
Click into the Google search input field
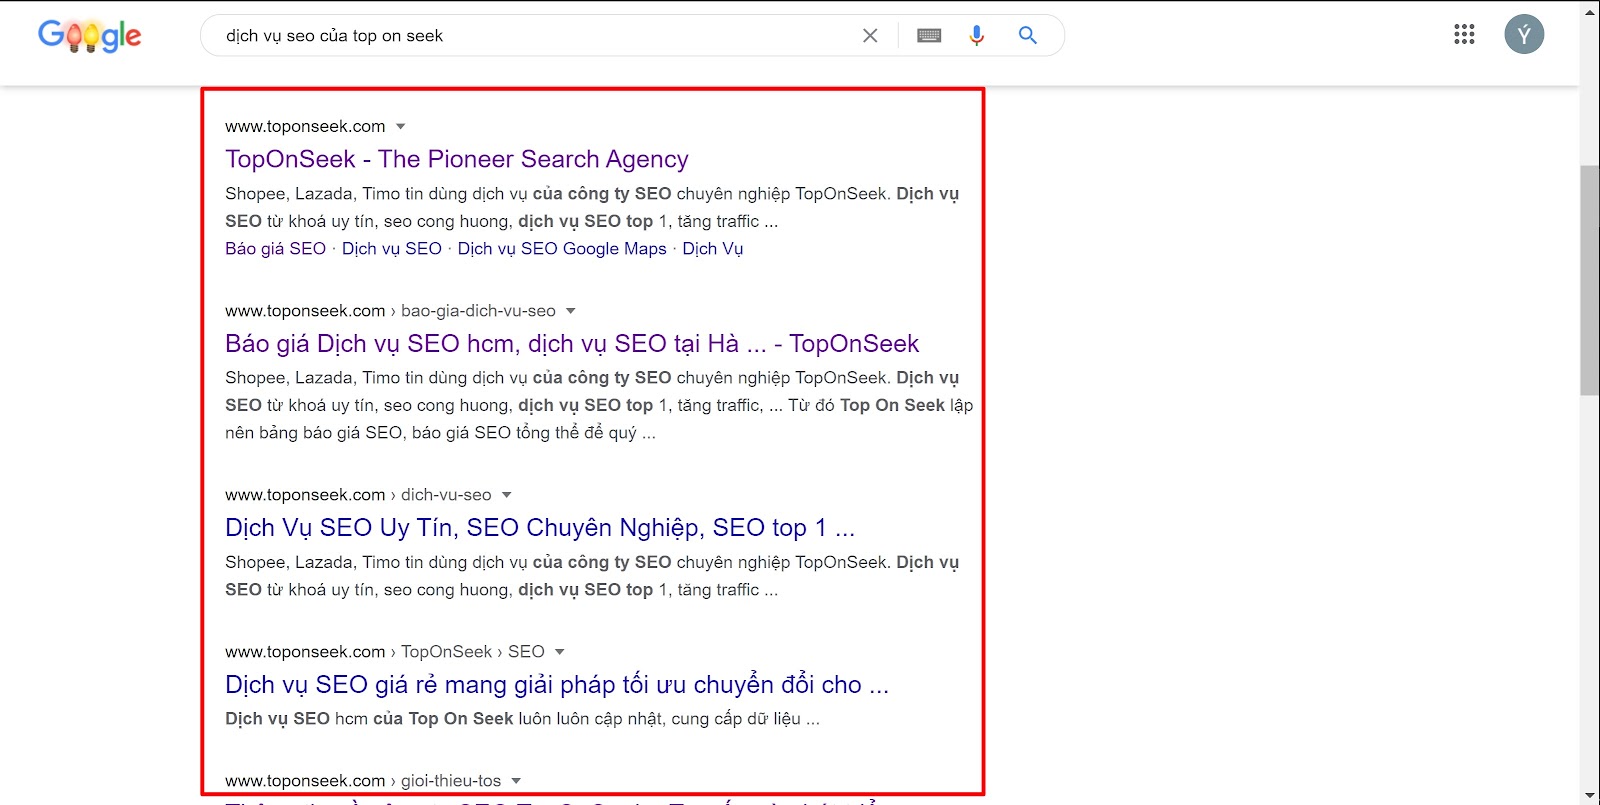(530, 36)
